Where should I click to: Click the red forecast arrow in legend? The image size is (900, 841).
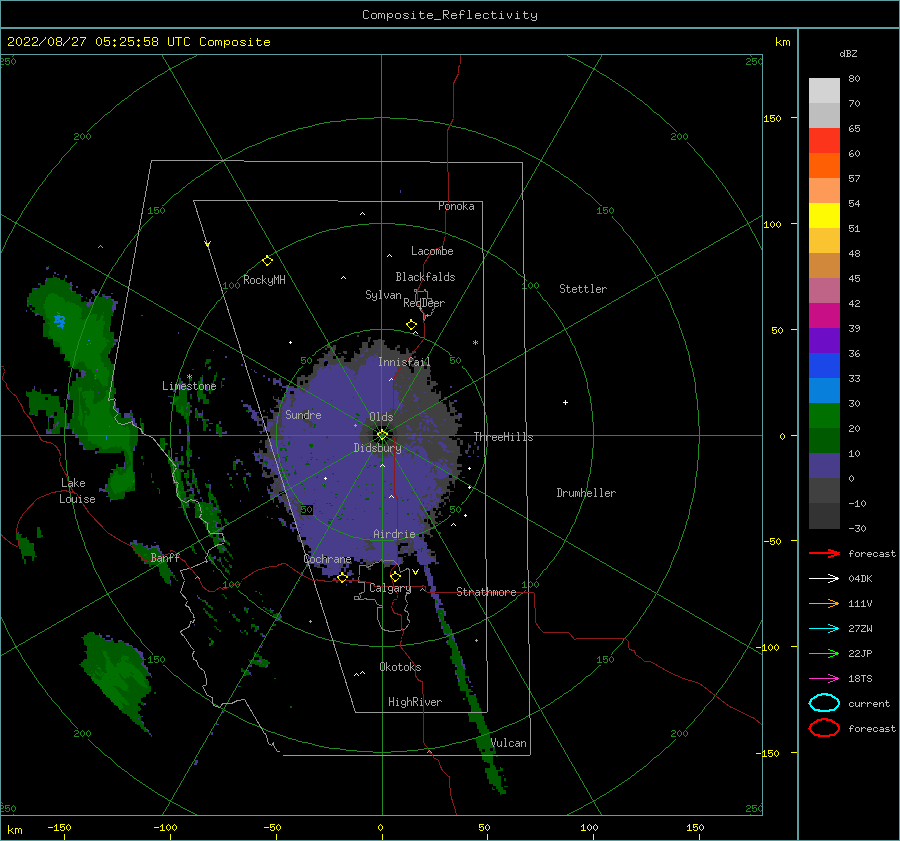click(x=824, y=553)
